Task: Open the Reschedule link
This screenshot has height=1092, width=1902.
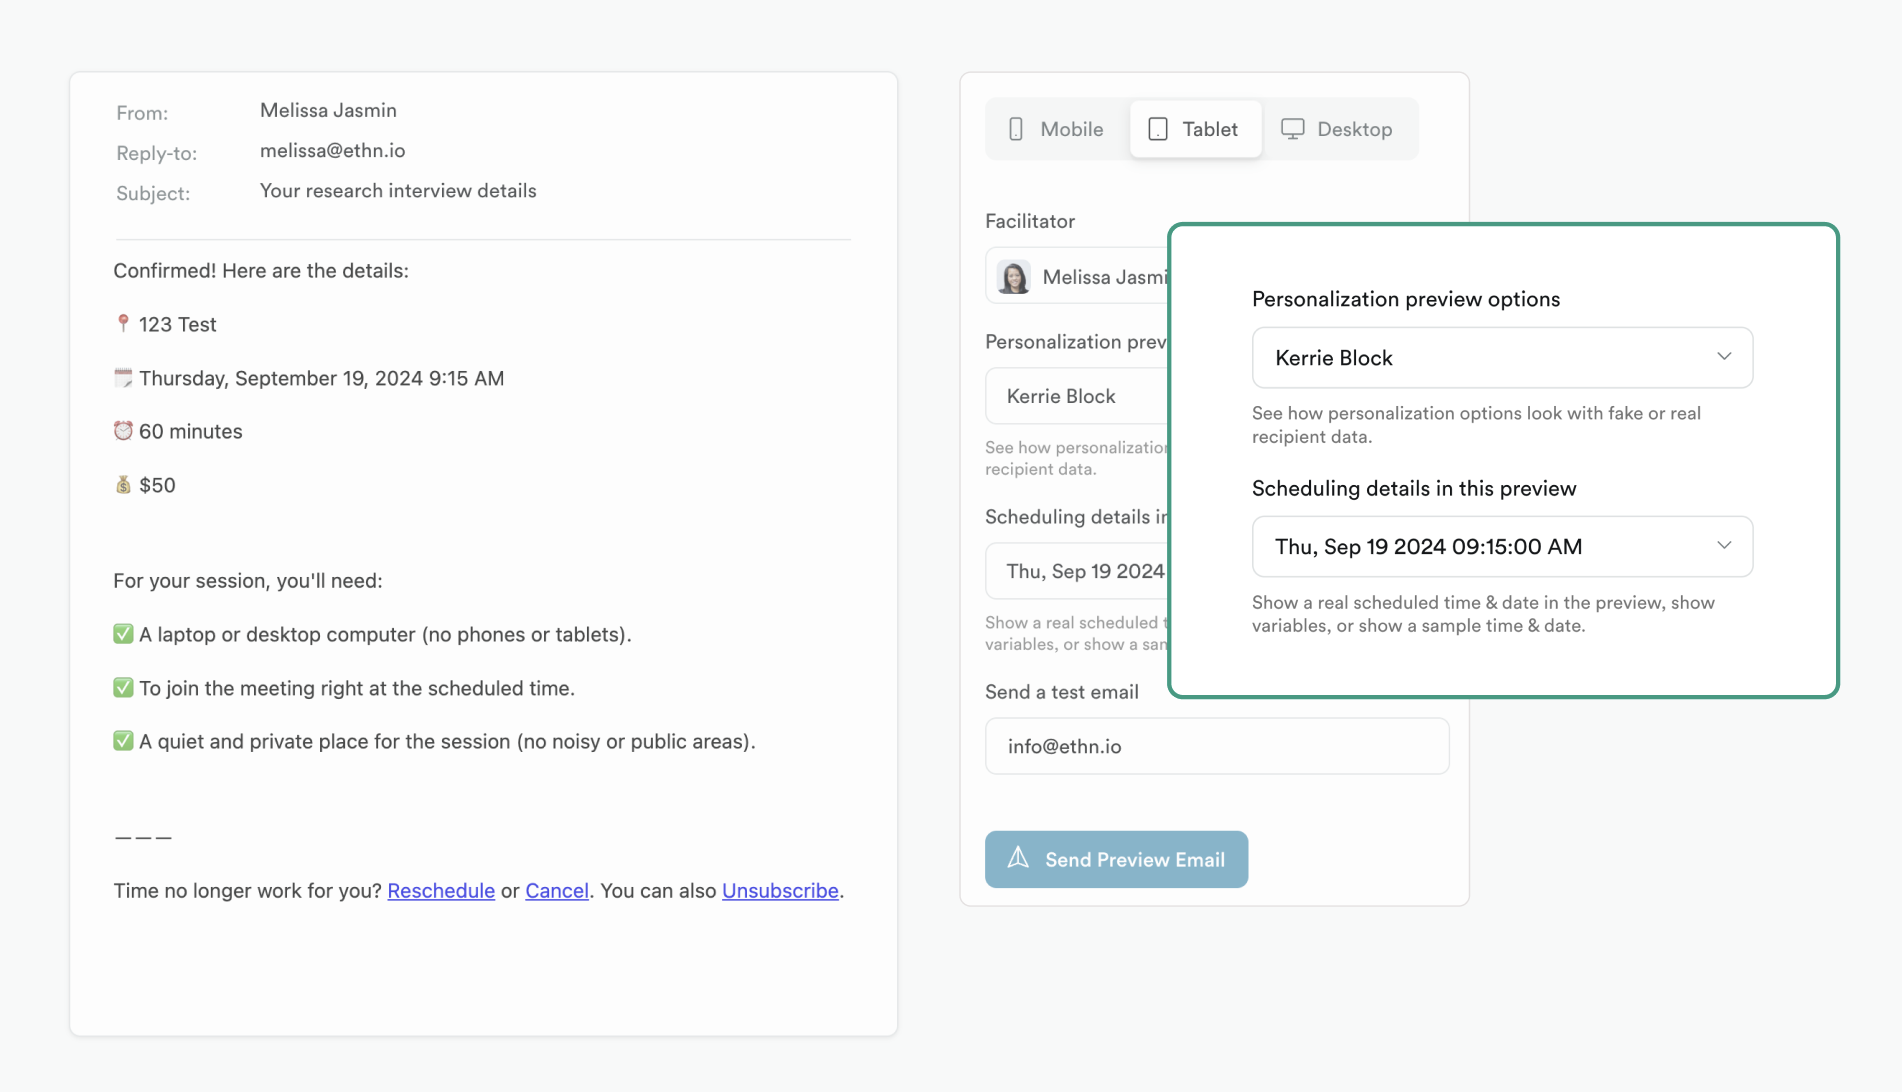Action: [441, 891]
